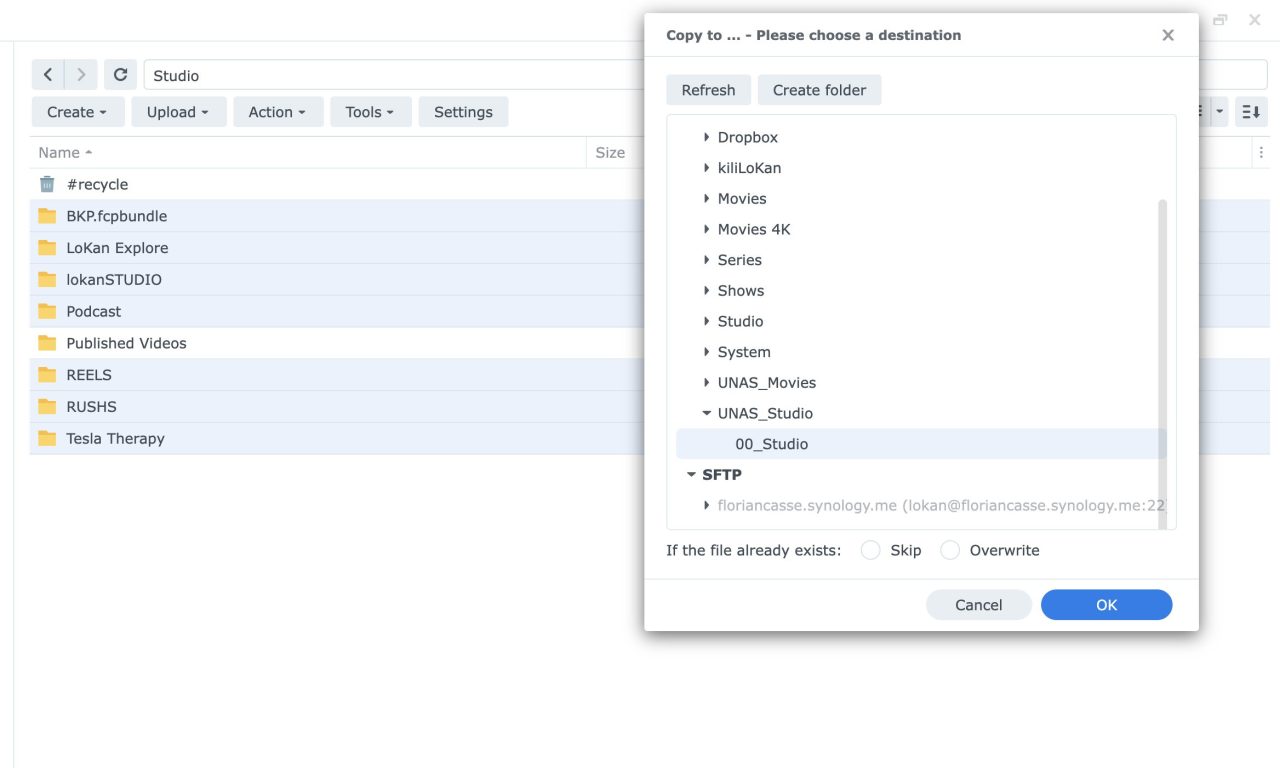
Task: Expand the Dropbox folder tree node
Action: click(706, 137)
